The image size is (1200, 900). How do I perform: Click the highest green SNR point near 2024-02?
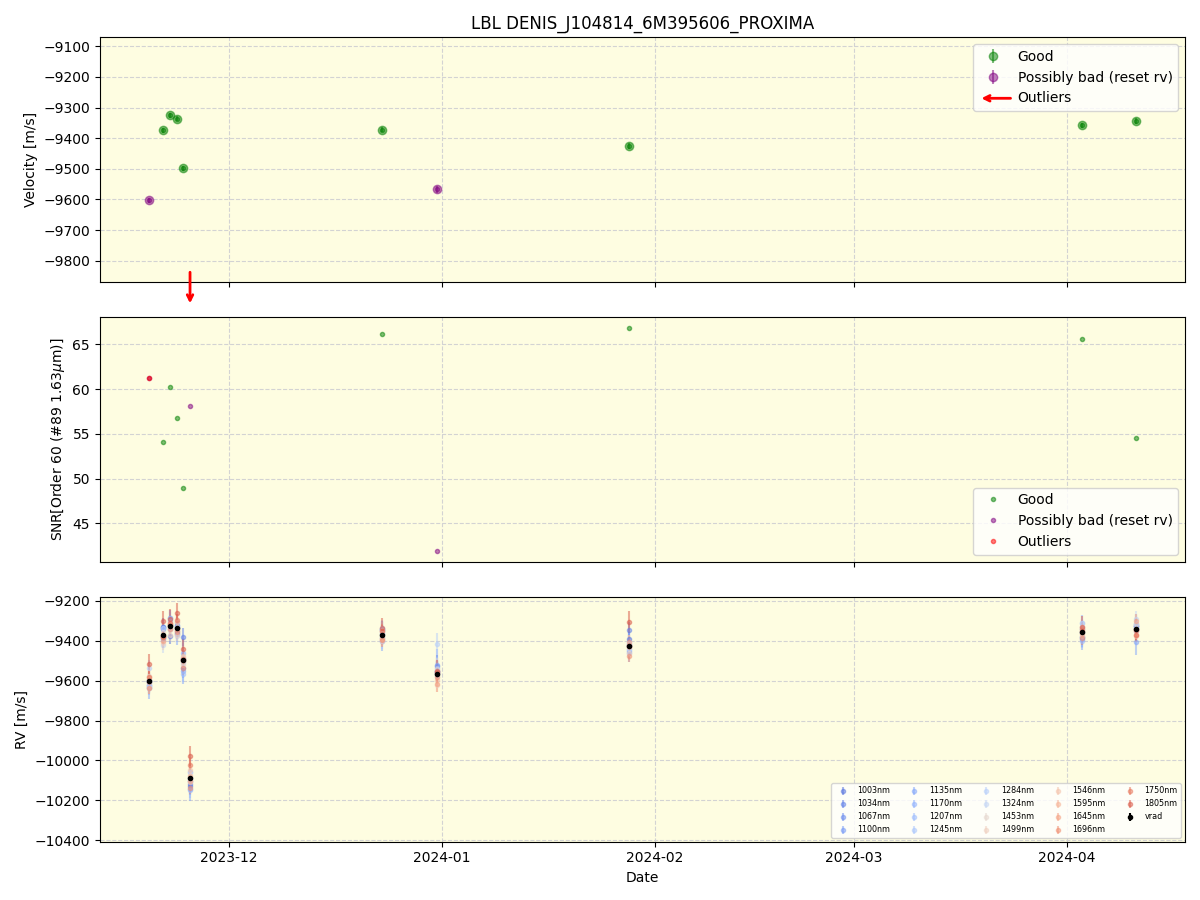click(x=629, y=328)
